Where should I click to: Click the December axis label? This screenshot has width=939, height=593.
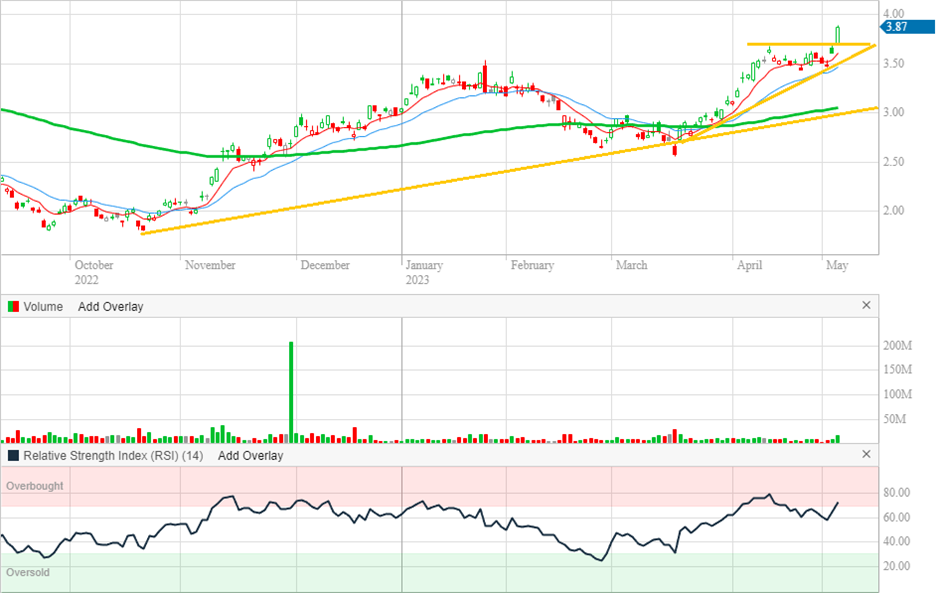(x=325, y=265)
